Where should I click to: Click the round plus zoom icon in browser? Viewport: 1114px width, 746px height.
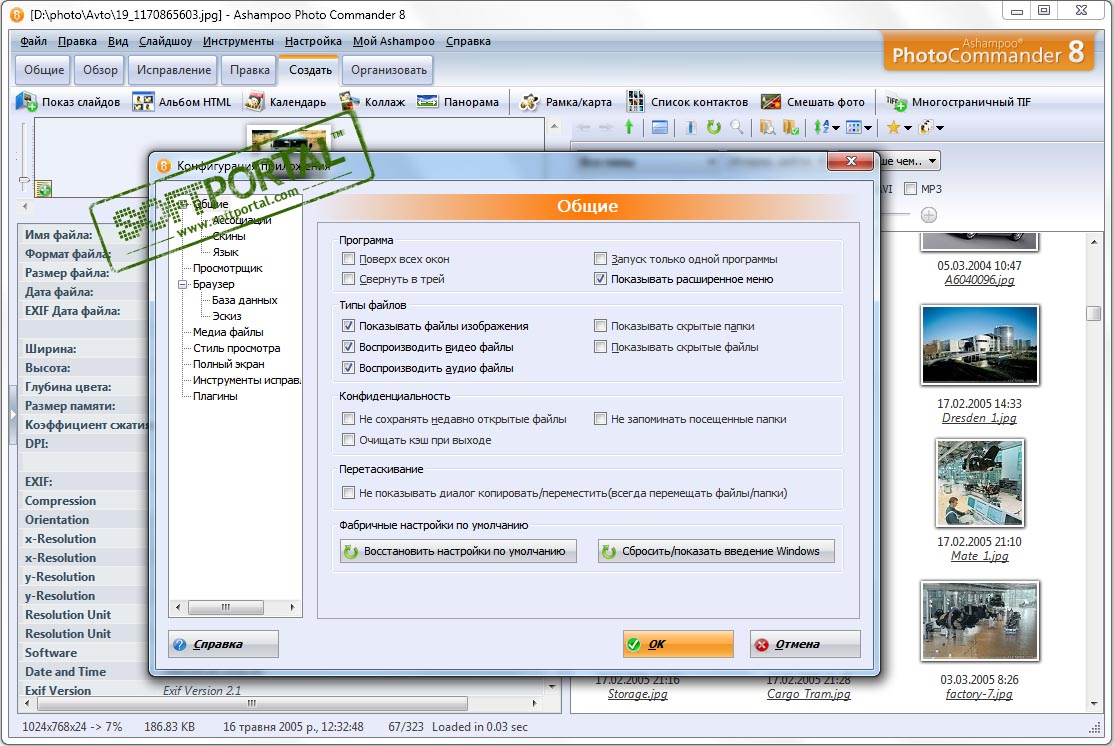[x=929, y=215]
